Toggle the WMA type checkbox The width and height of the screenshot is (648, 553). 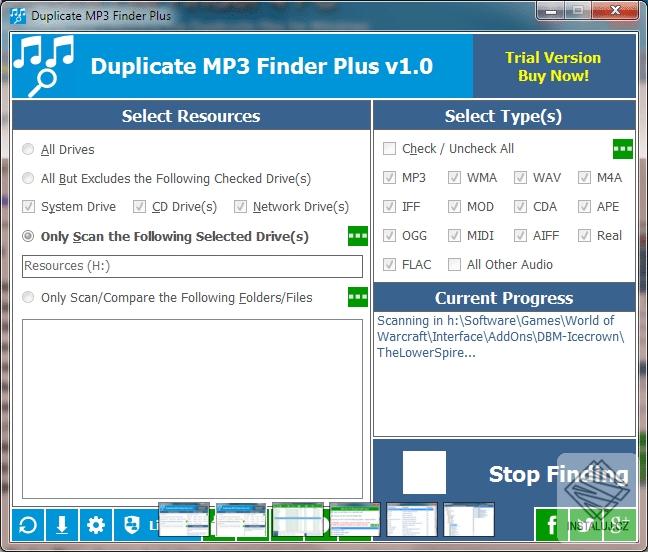[x=454, y=177]
